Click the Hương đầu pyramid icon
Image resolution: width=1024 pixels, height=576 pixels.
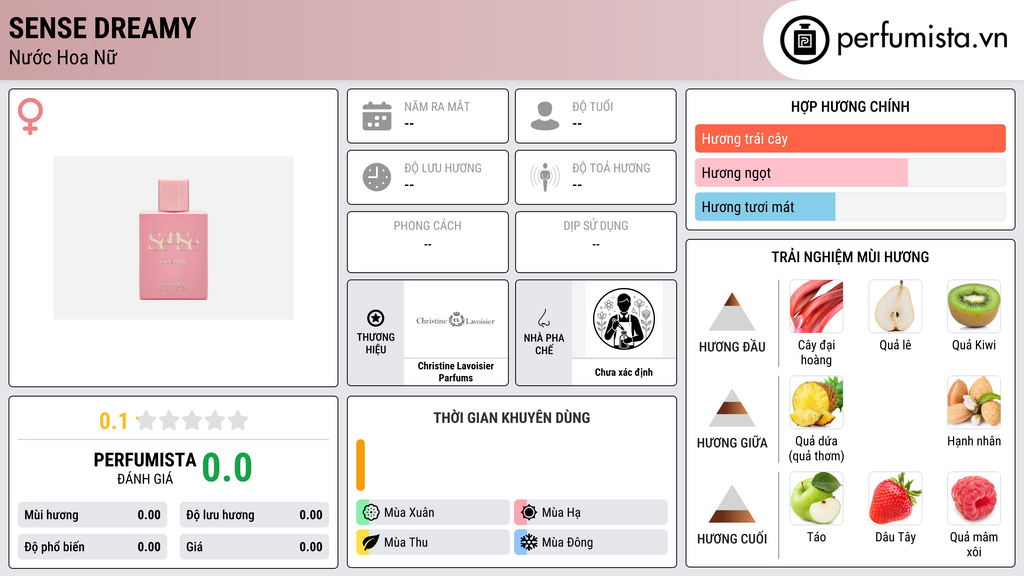point(732,312)
